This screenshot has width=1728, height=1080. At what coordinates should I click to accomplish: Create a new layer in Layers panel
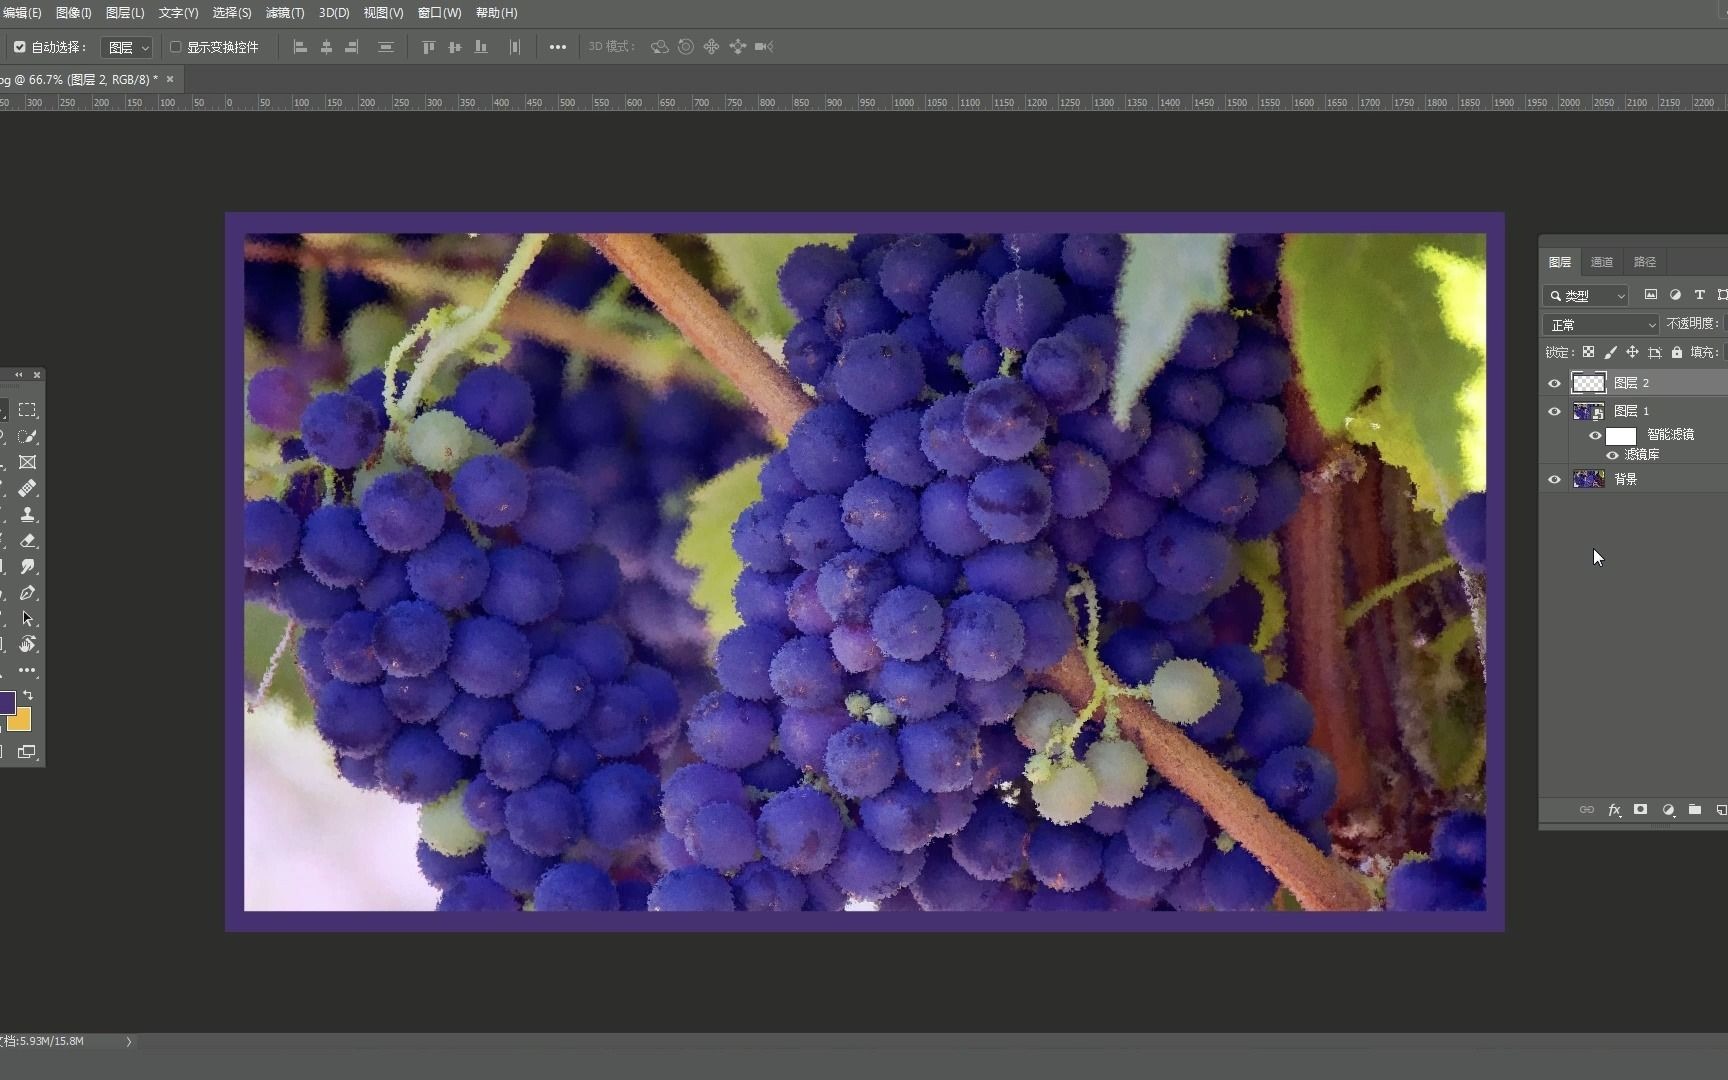tap(1720, 810)
